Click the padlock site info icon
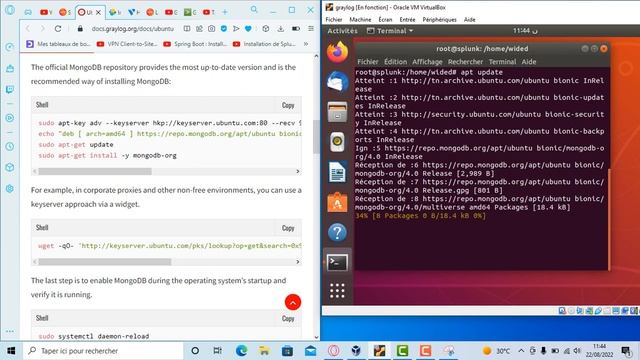Viewport: 640px width, 360px height. coord(80,29)
